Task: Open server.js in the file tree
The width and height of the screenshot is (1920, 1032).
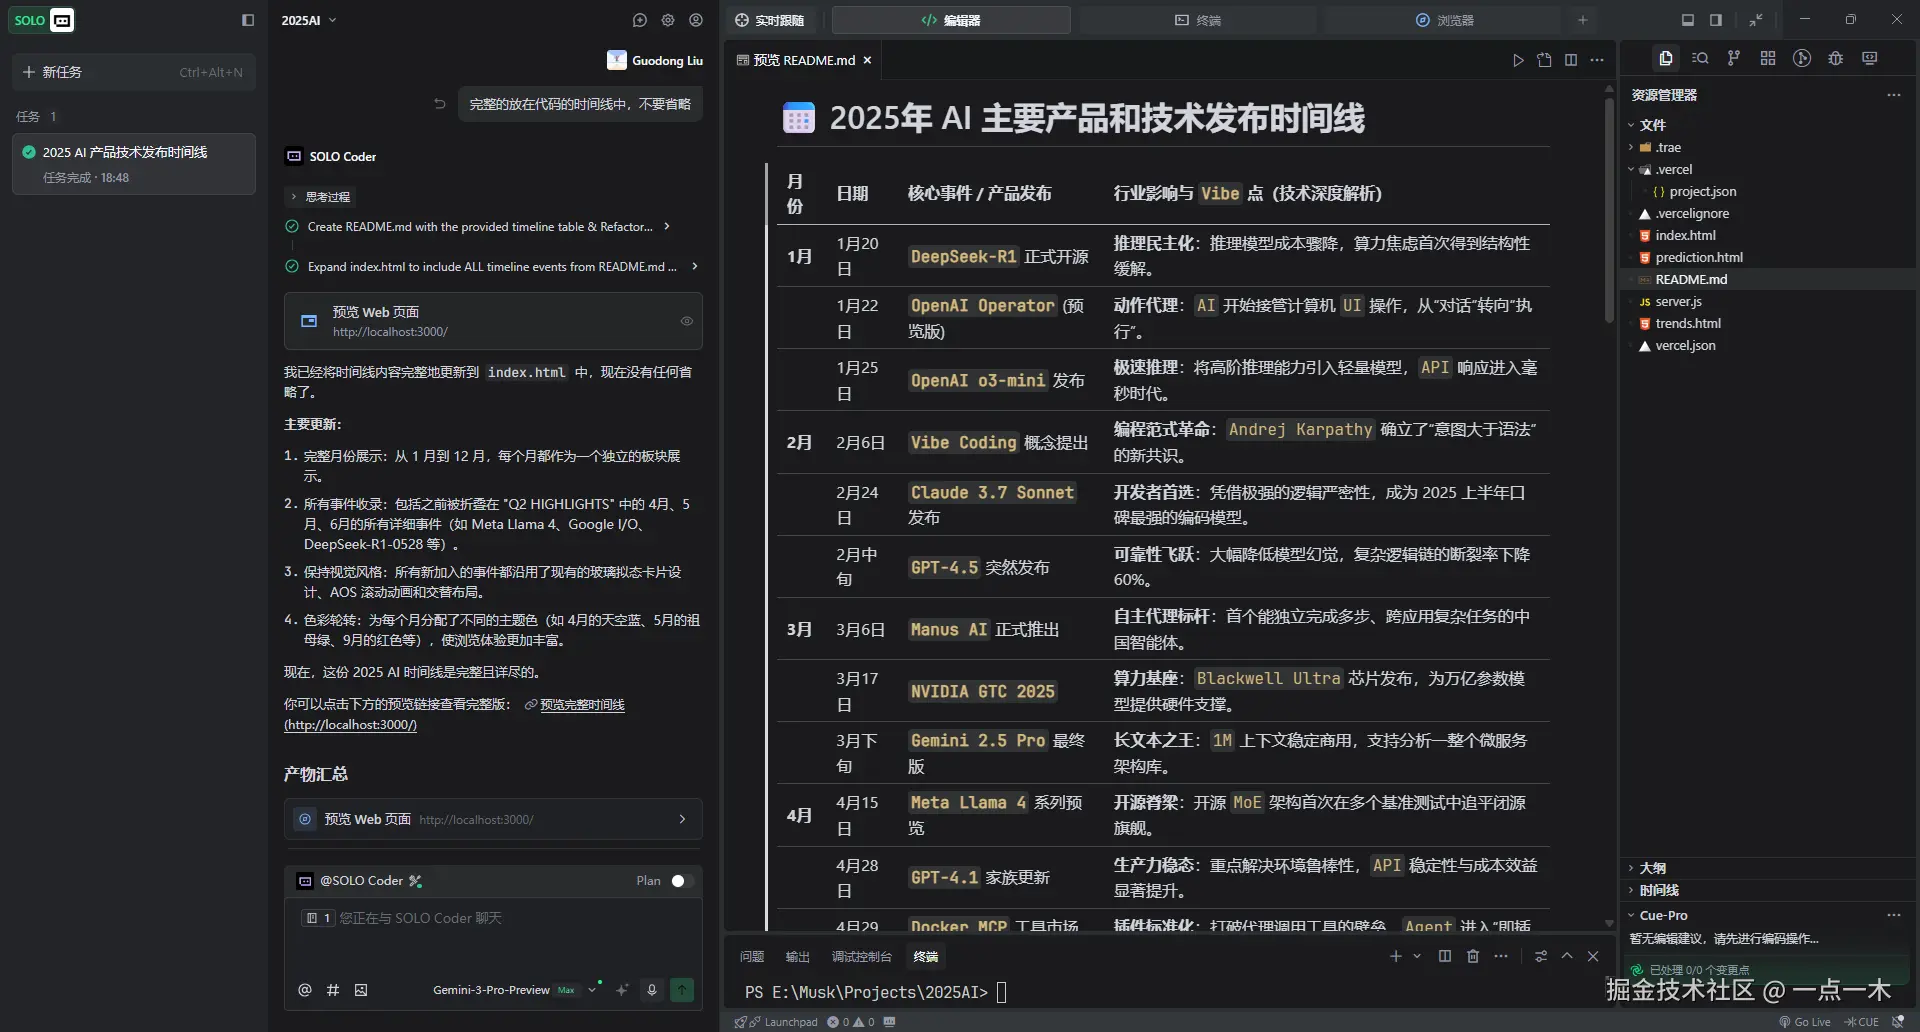Action: click(x=1678, y=301)
